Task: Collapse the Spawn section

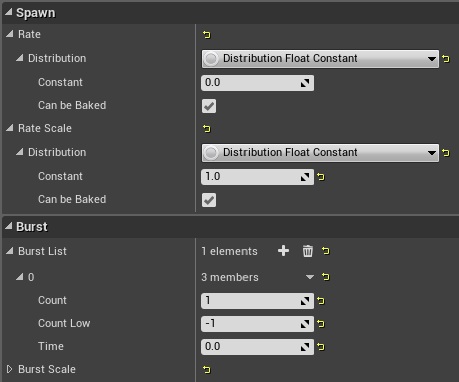Action: [9, 12]
